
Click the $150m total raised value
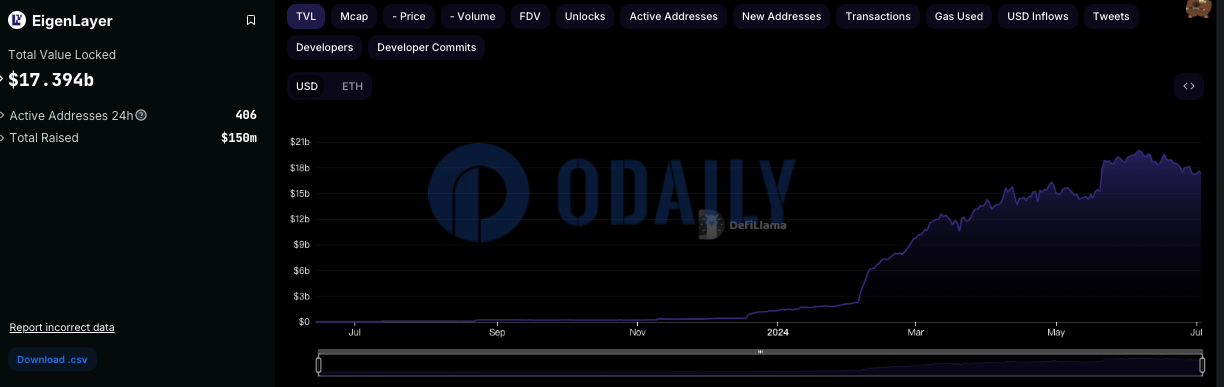(239, 137)
